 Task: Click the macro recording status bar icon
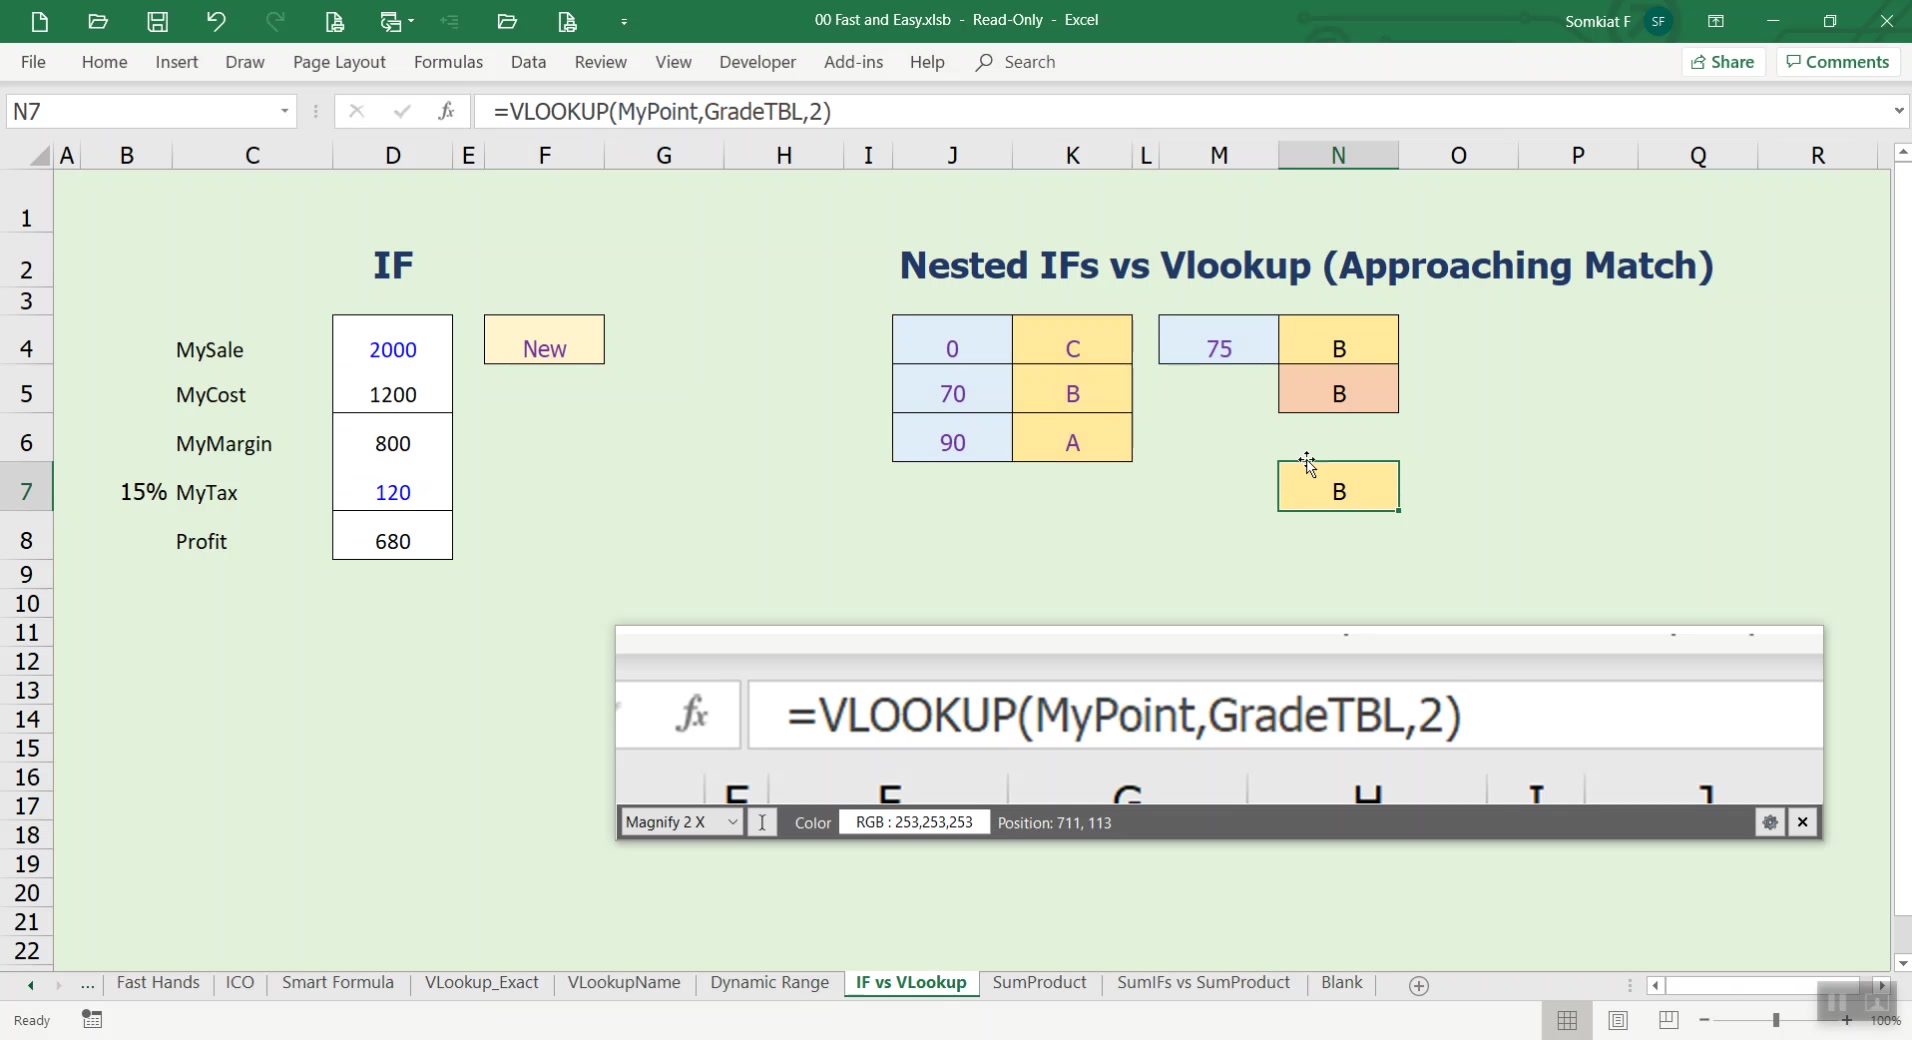[x=92, y=1020]
